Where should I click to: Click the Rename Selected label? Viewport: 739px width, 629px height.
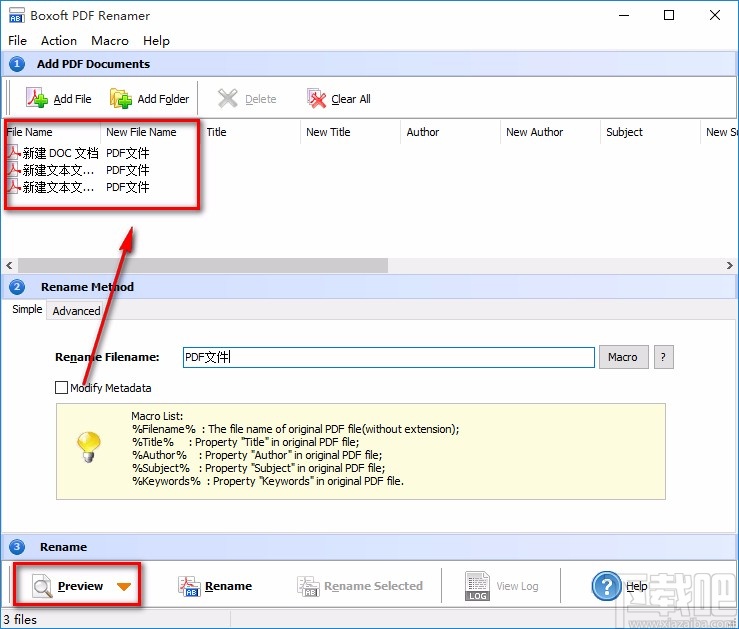(373, 586)
